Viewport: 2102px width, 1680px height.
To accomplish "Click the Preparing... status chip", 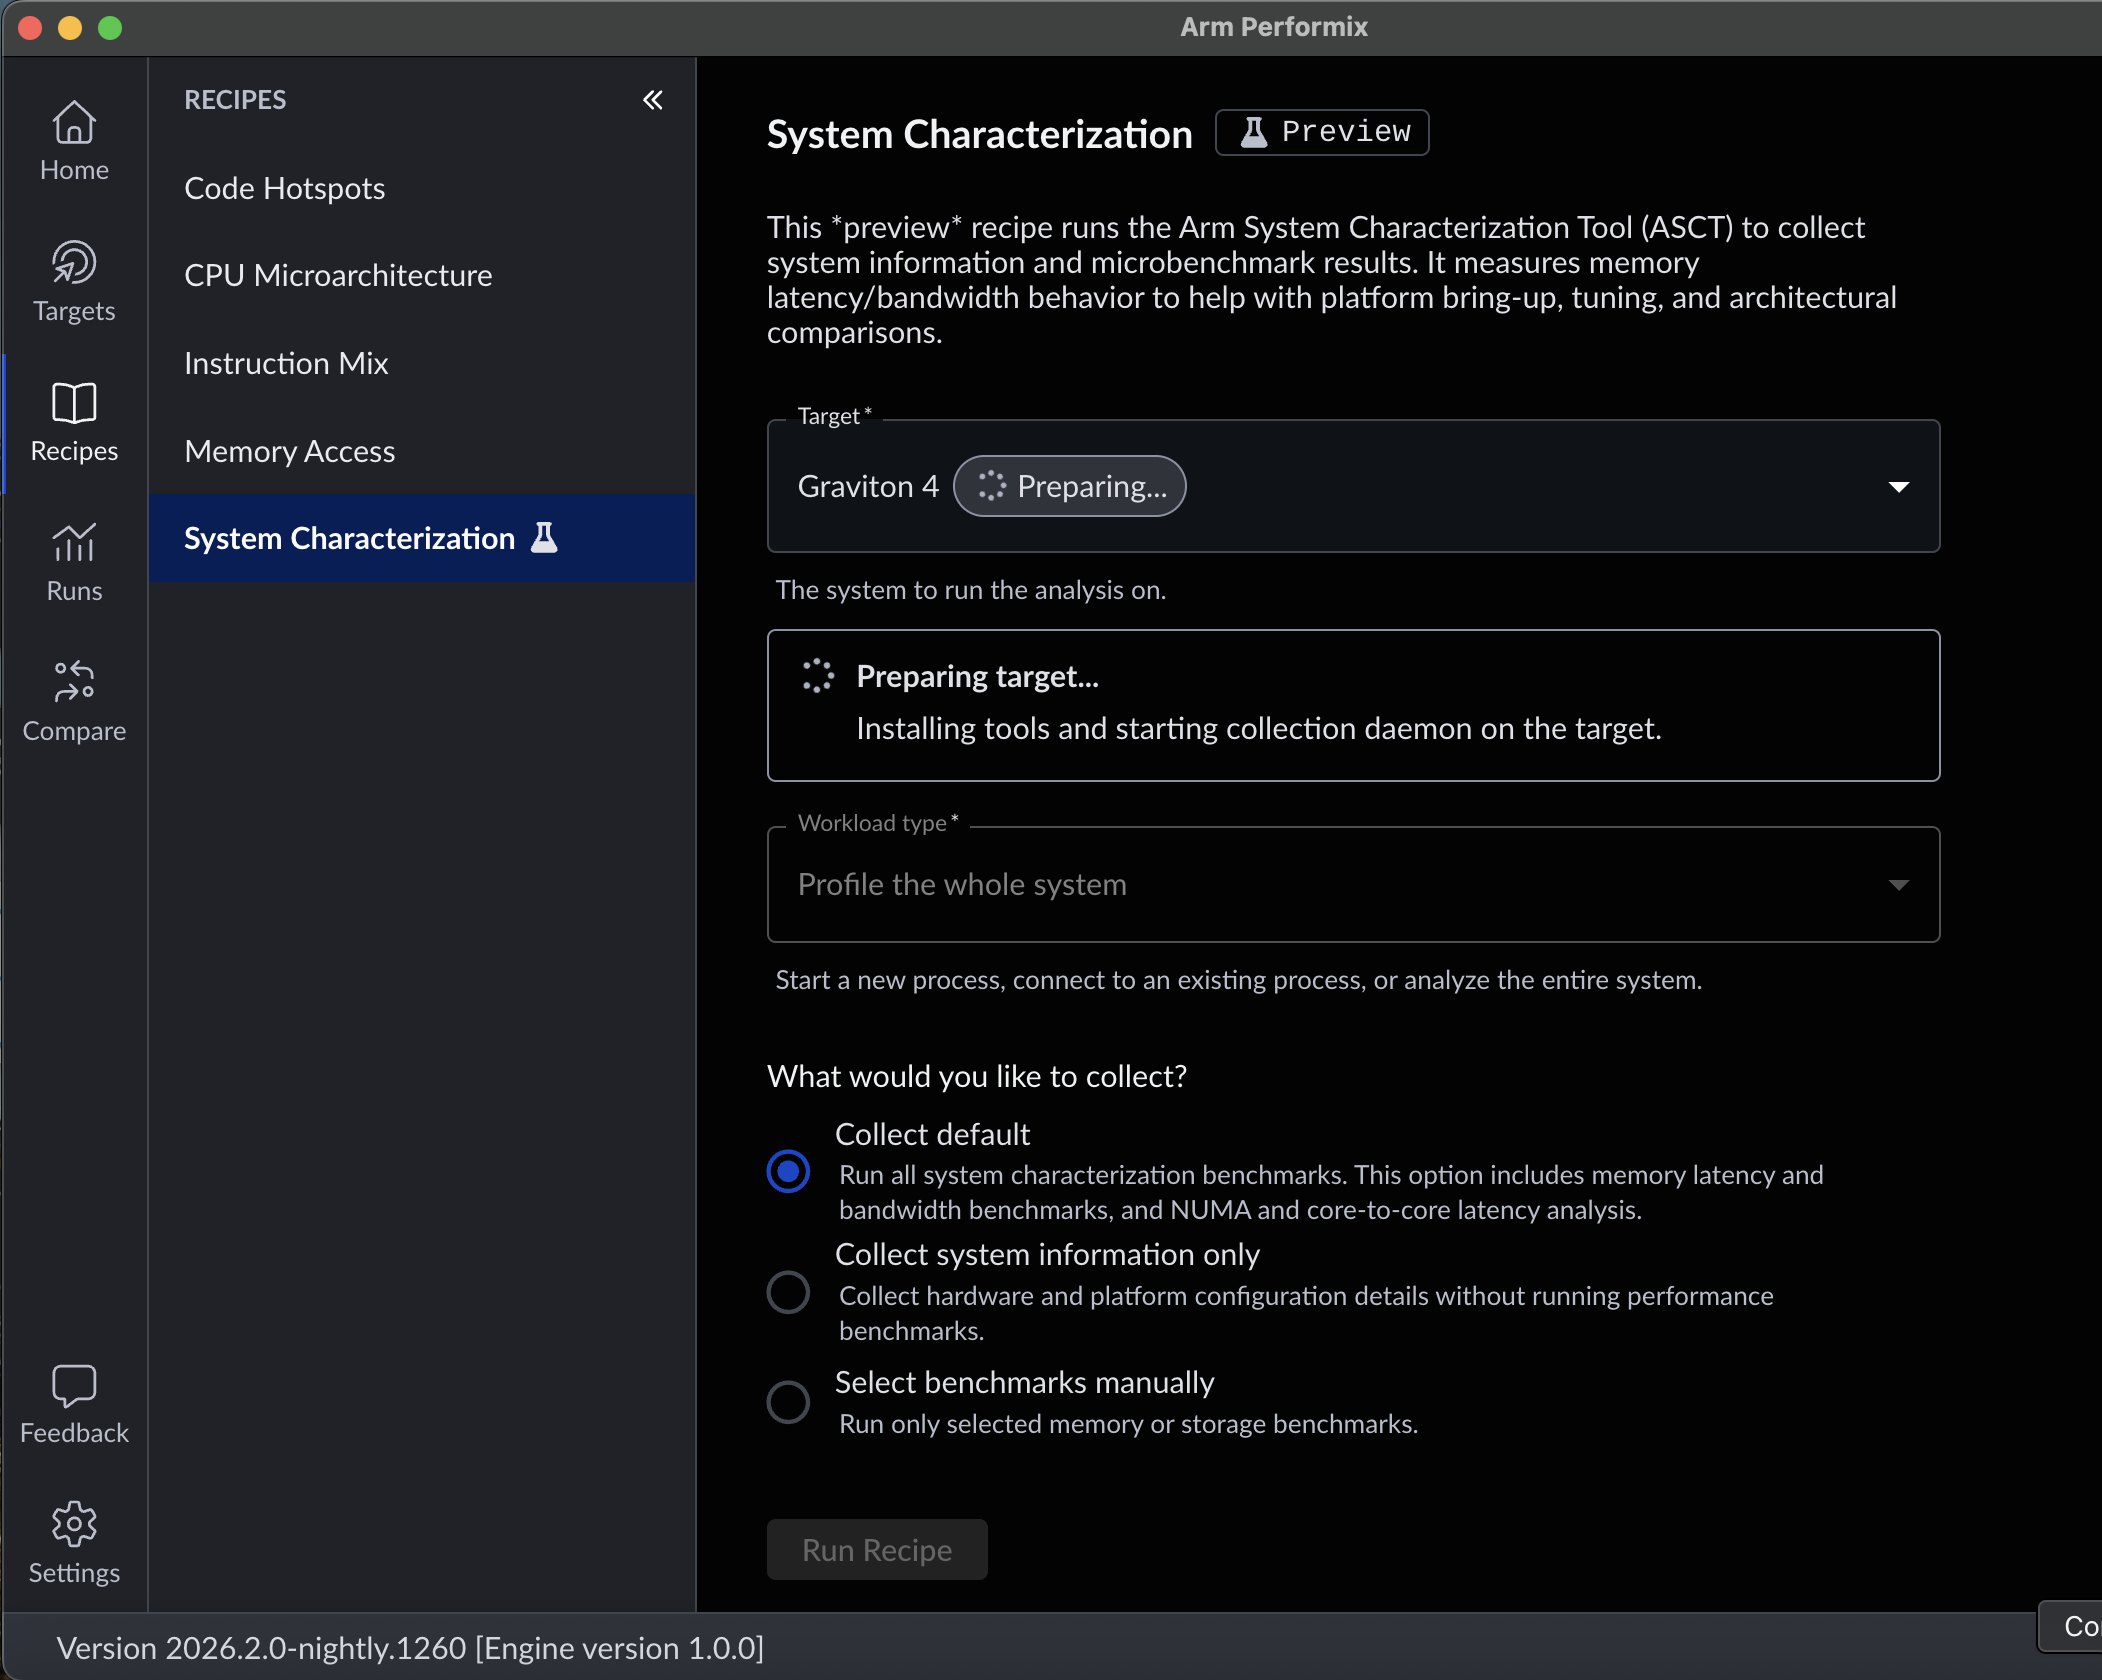I will pos(1070,486).
